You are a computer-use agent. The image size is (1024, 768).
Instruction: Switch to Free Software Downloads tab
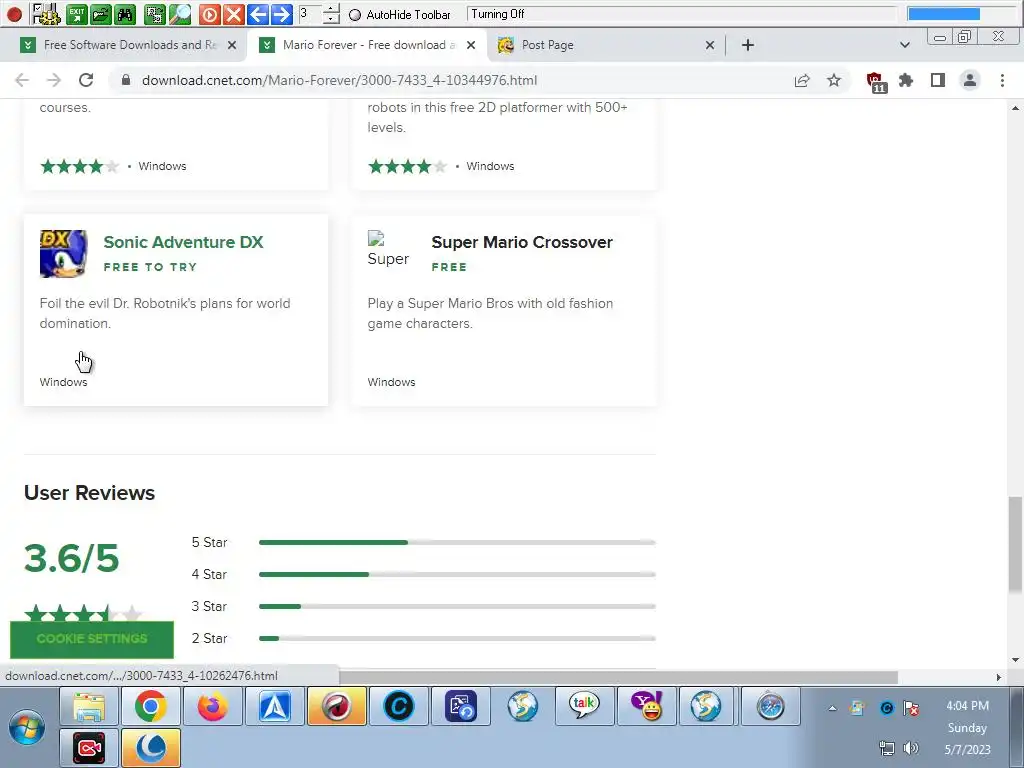(x=129, y=45)
